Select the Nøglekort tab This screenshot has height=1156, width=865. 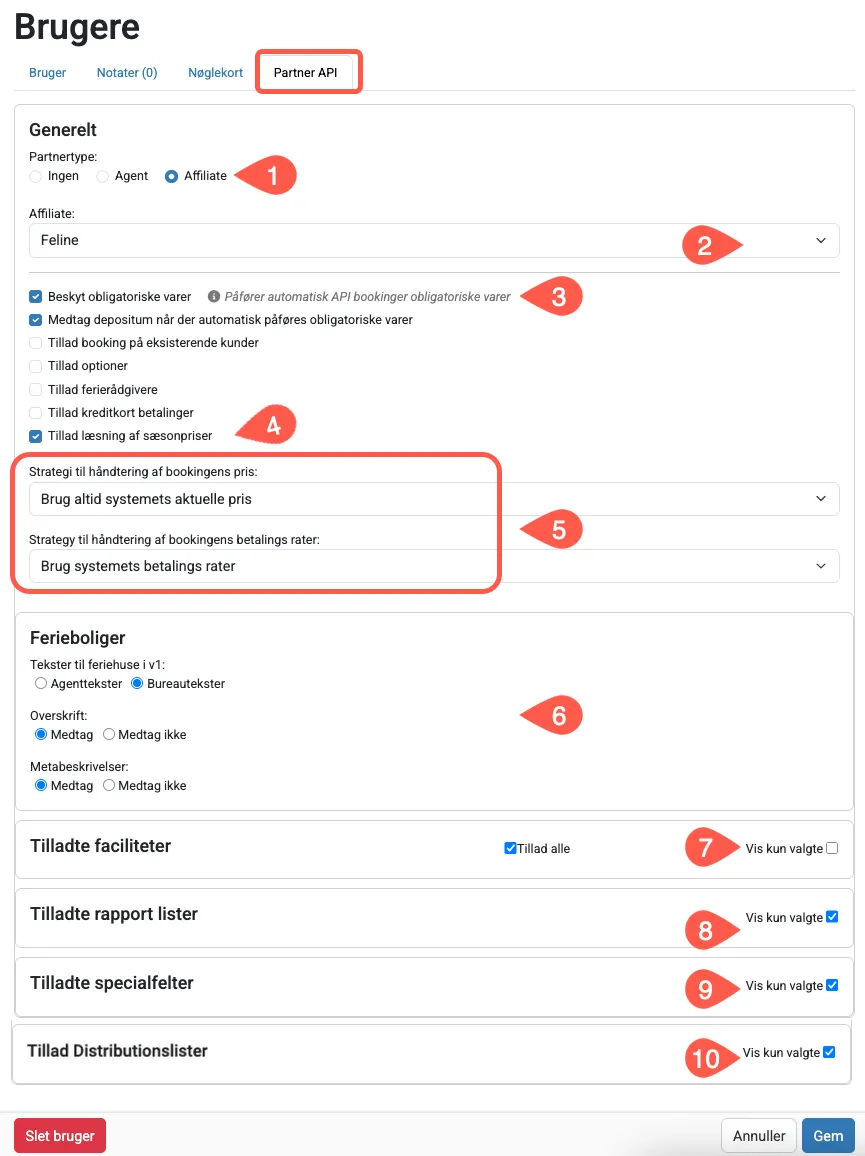pyautogui.click(x=215, y=72)
